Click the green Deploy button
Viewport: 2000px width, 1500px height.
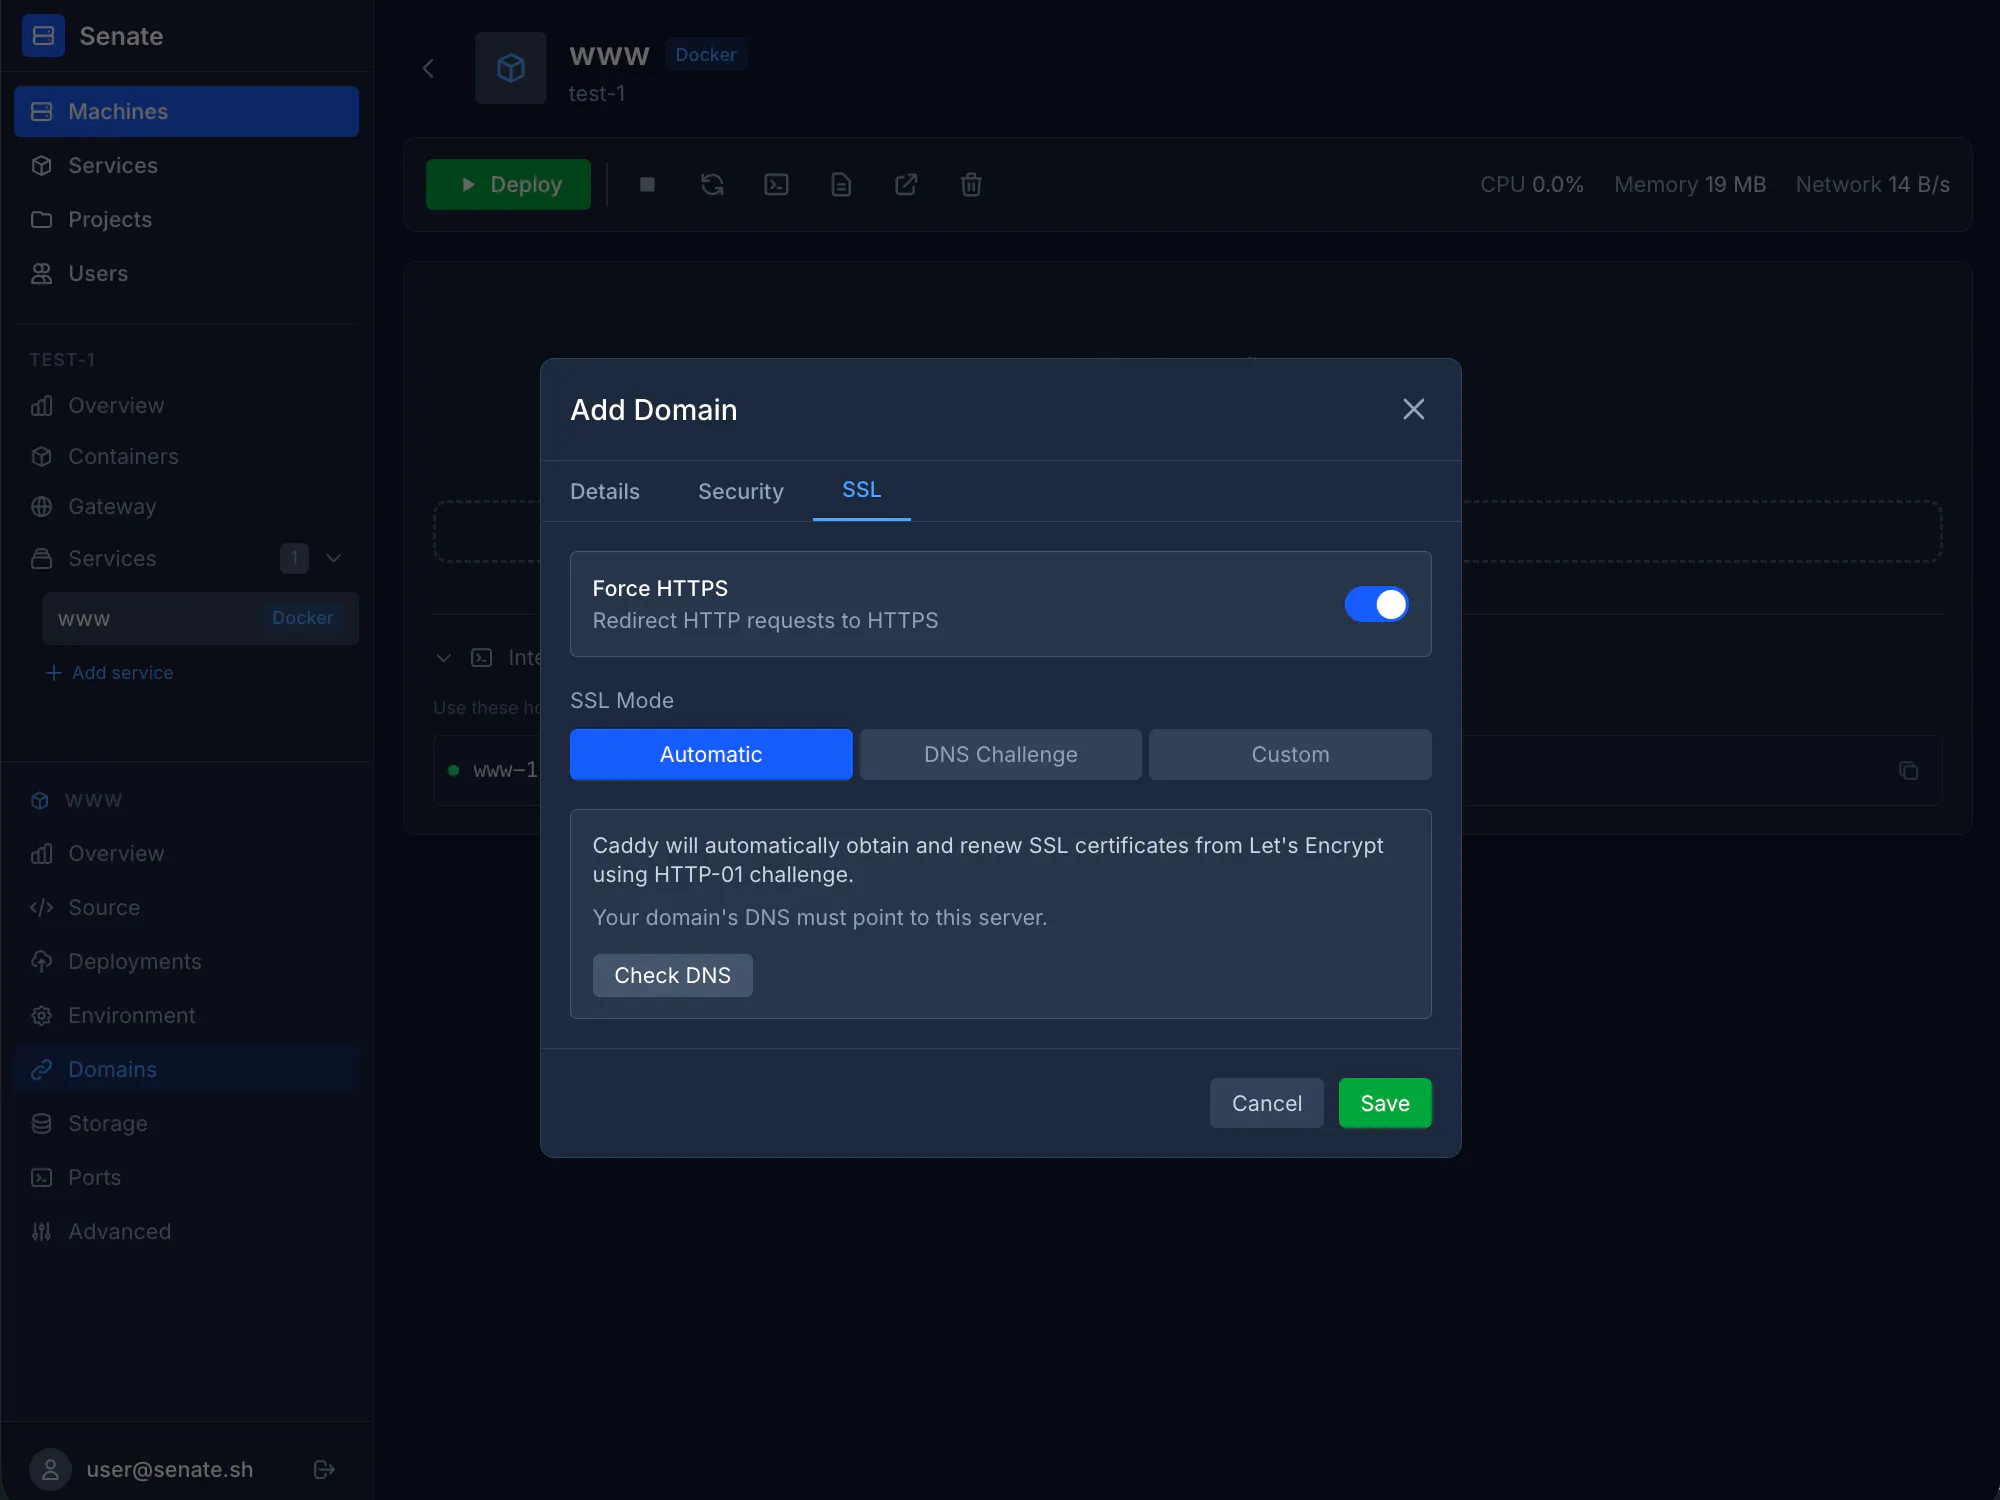(x=508, y=184)
